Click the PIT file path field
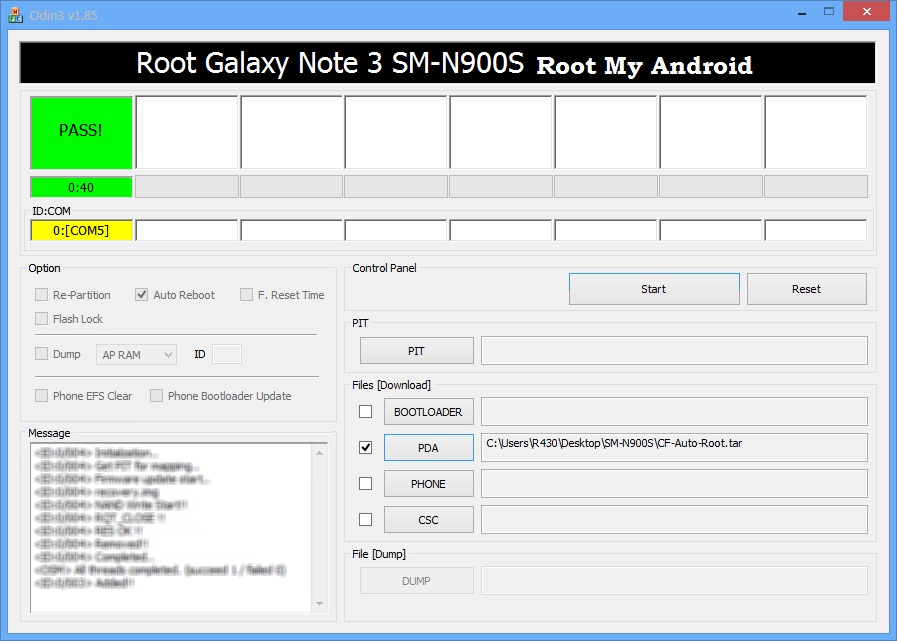 (674, 351)
